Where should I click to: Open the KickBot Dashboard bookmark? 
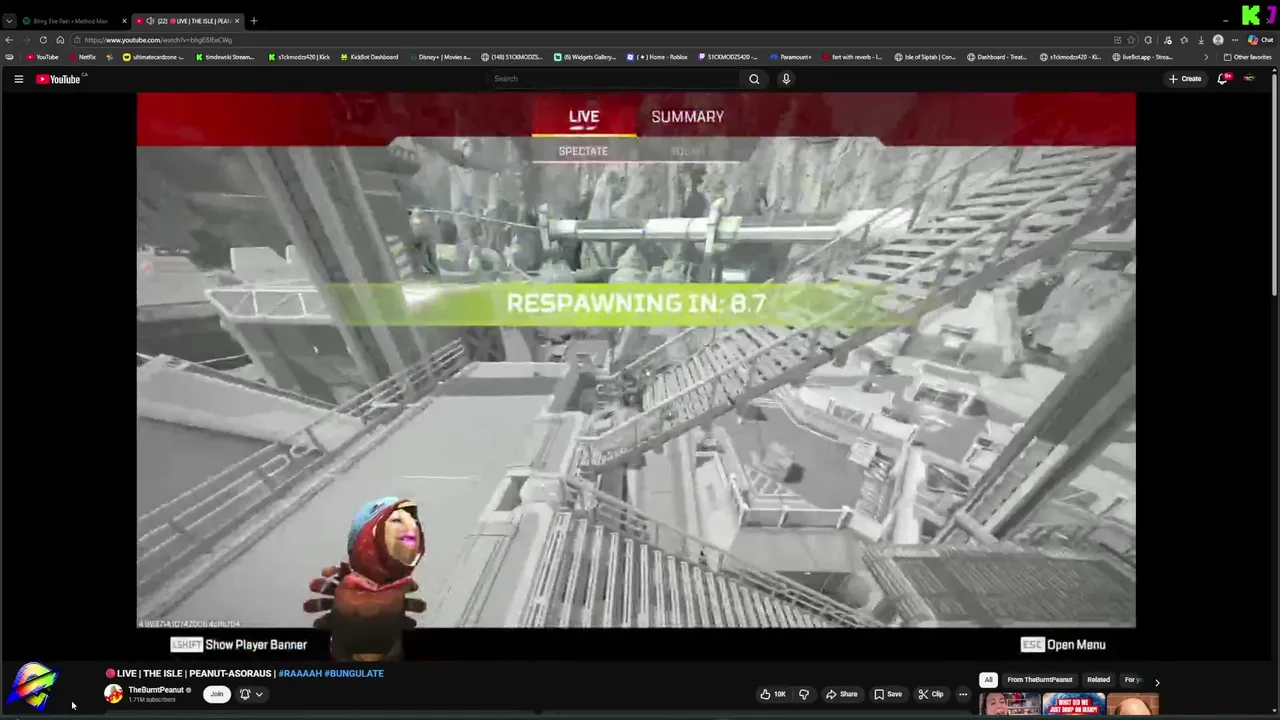tap(369, 57)
